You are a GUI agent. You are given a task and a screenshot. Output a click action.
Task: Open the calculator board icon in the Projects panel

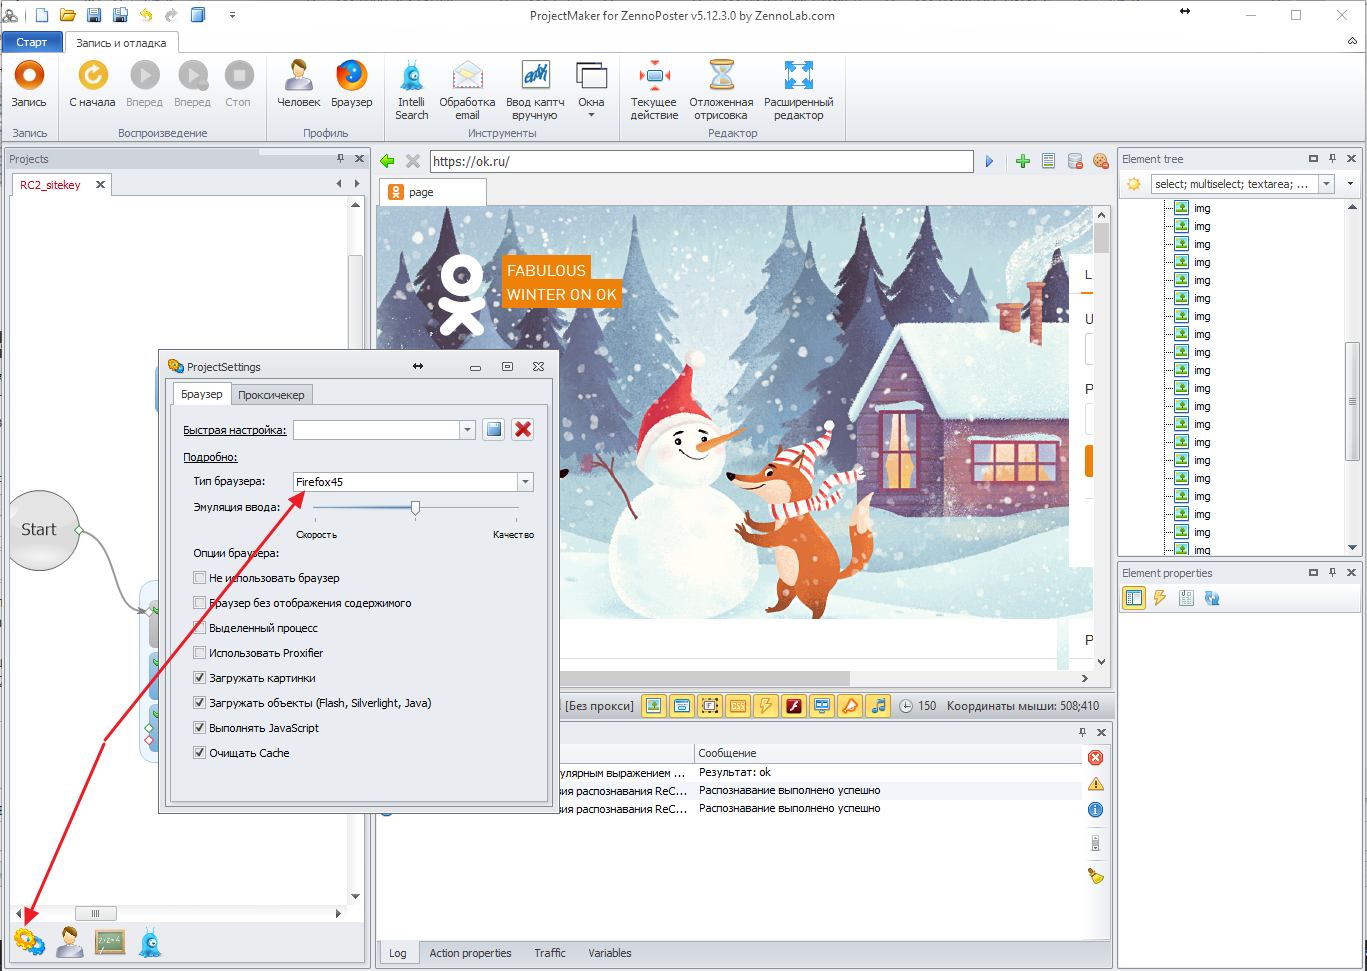tap(110, 941)
